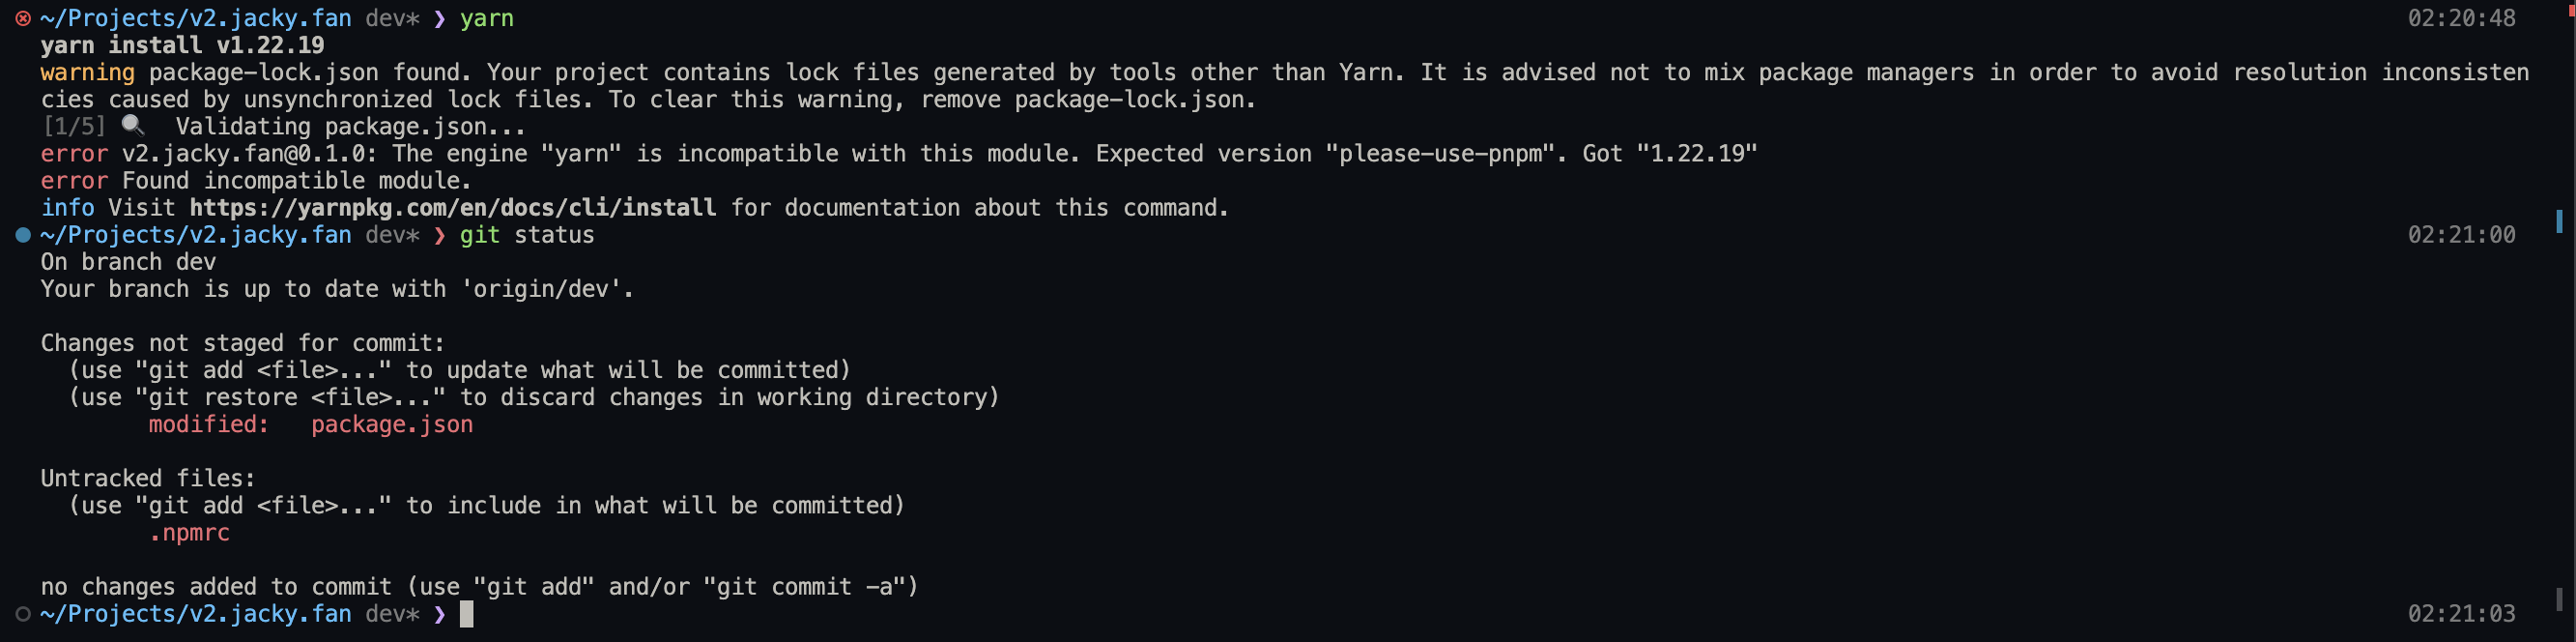
Task: Click the red prompt chevron before git status
Action: 439,235
